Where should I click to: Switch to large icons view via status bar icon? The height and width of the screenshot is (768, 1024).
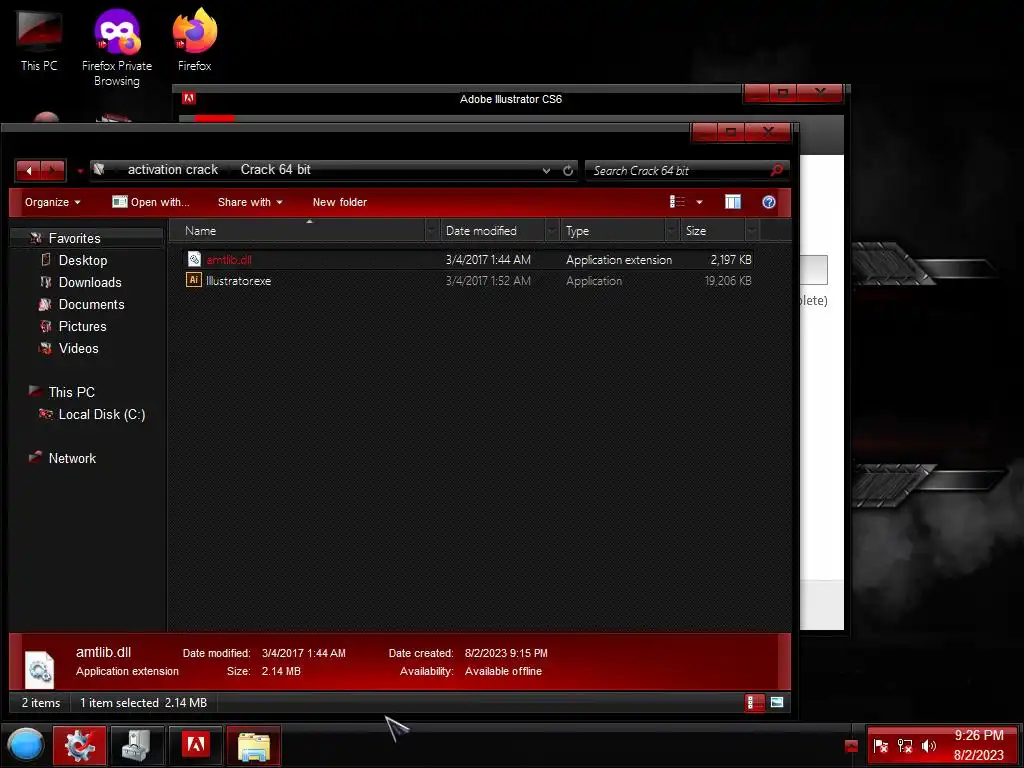pyautogui.click(x=776, y=703)
